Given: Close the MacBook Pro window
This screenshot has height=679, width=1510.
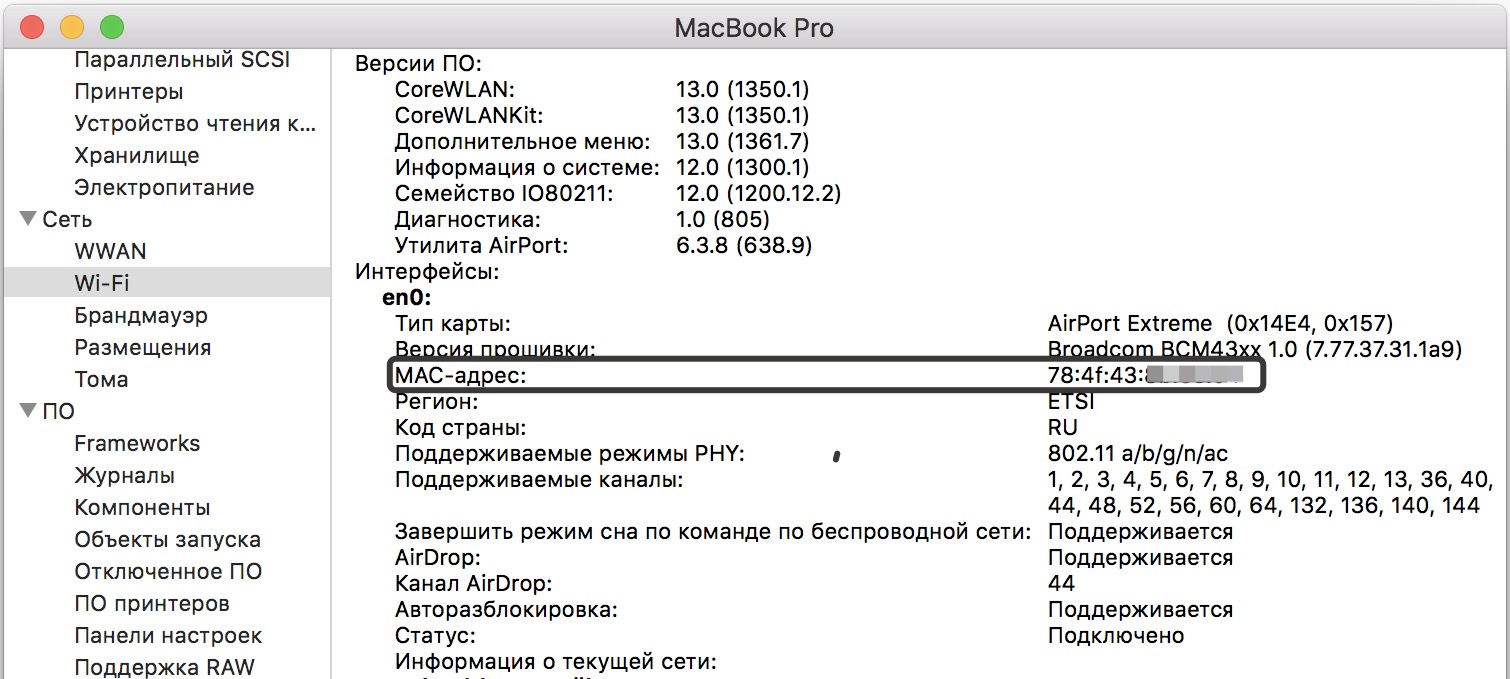Looking at the screenshot, I should 32,27.
